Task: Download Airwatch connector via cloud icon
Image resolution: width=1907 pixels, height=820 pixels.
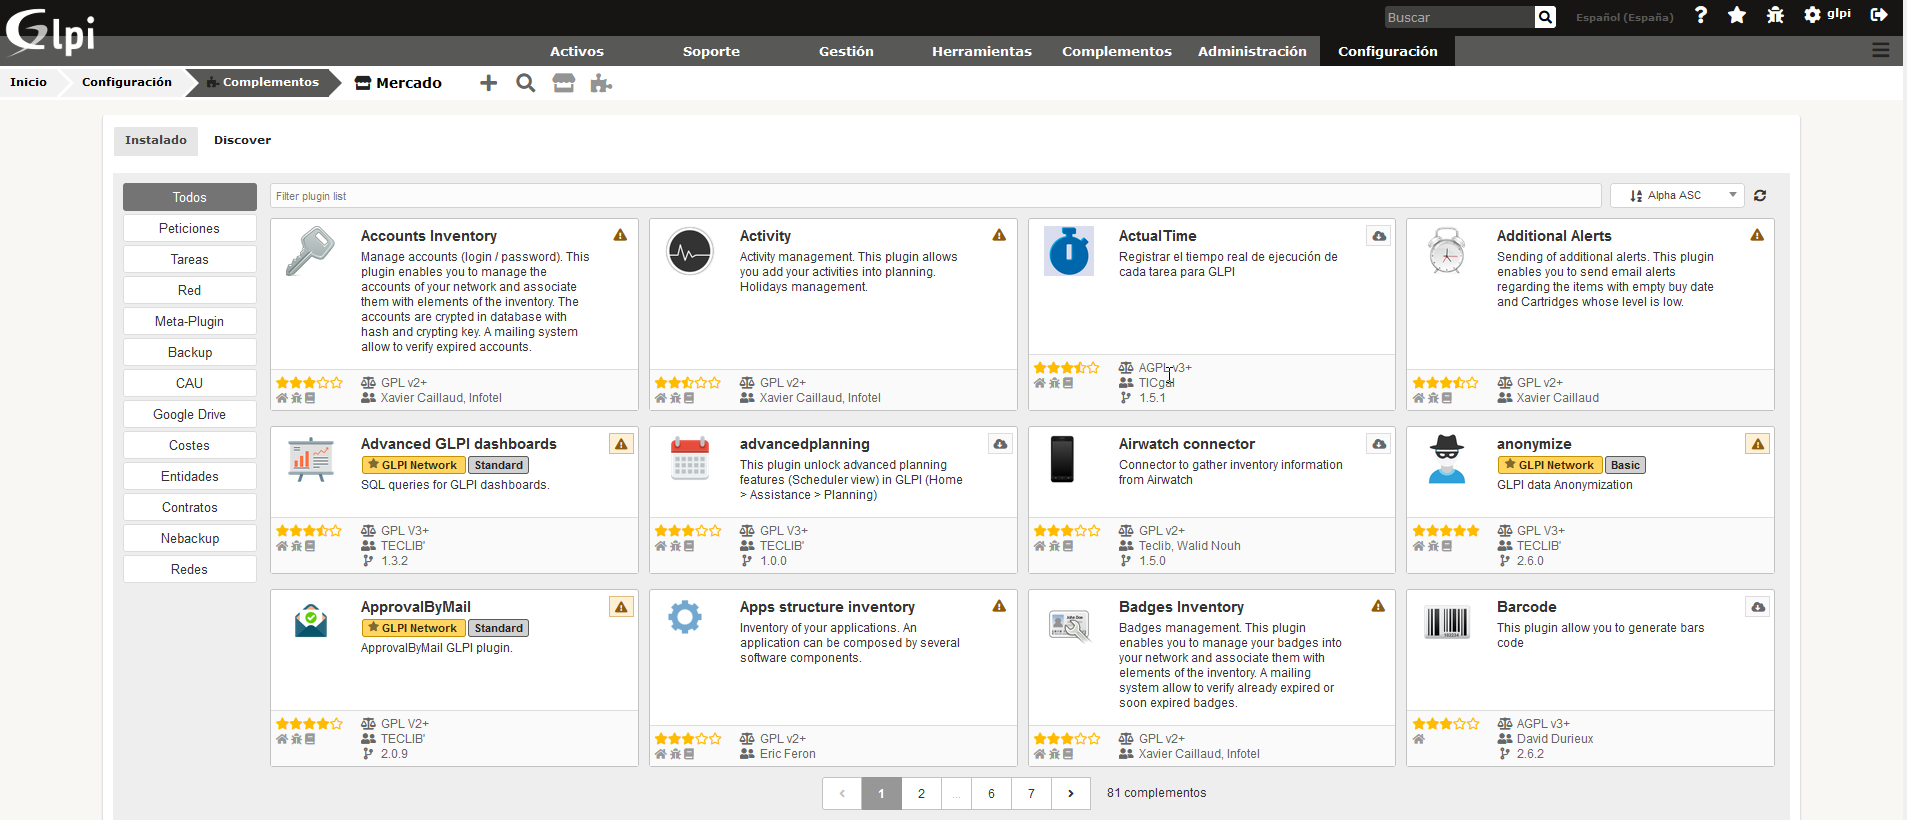Action: [1379, 444]
